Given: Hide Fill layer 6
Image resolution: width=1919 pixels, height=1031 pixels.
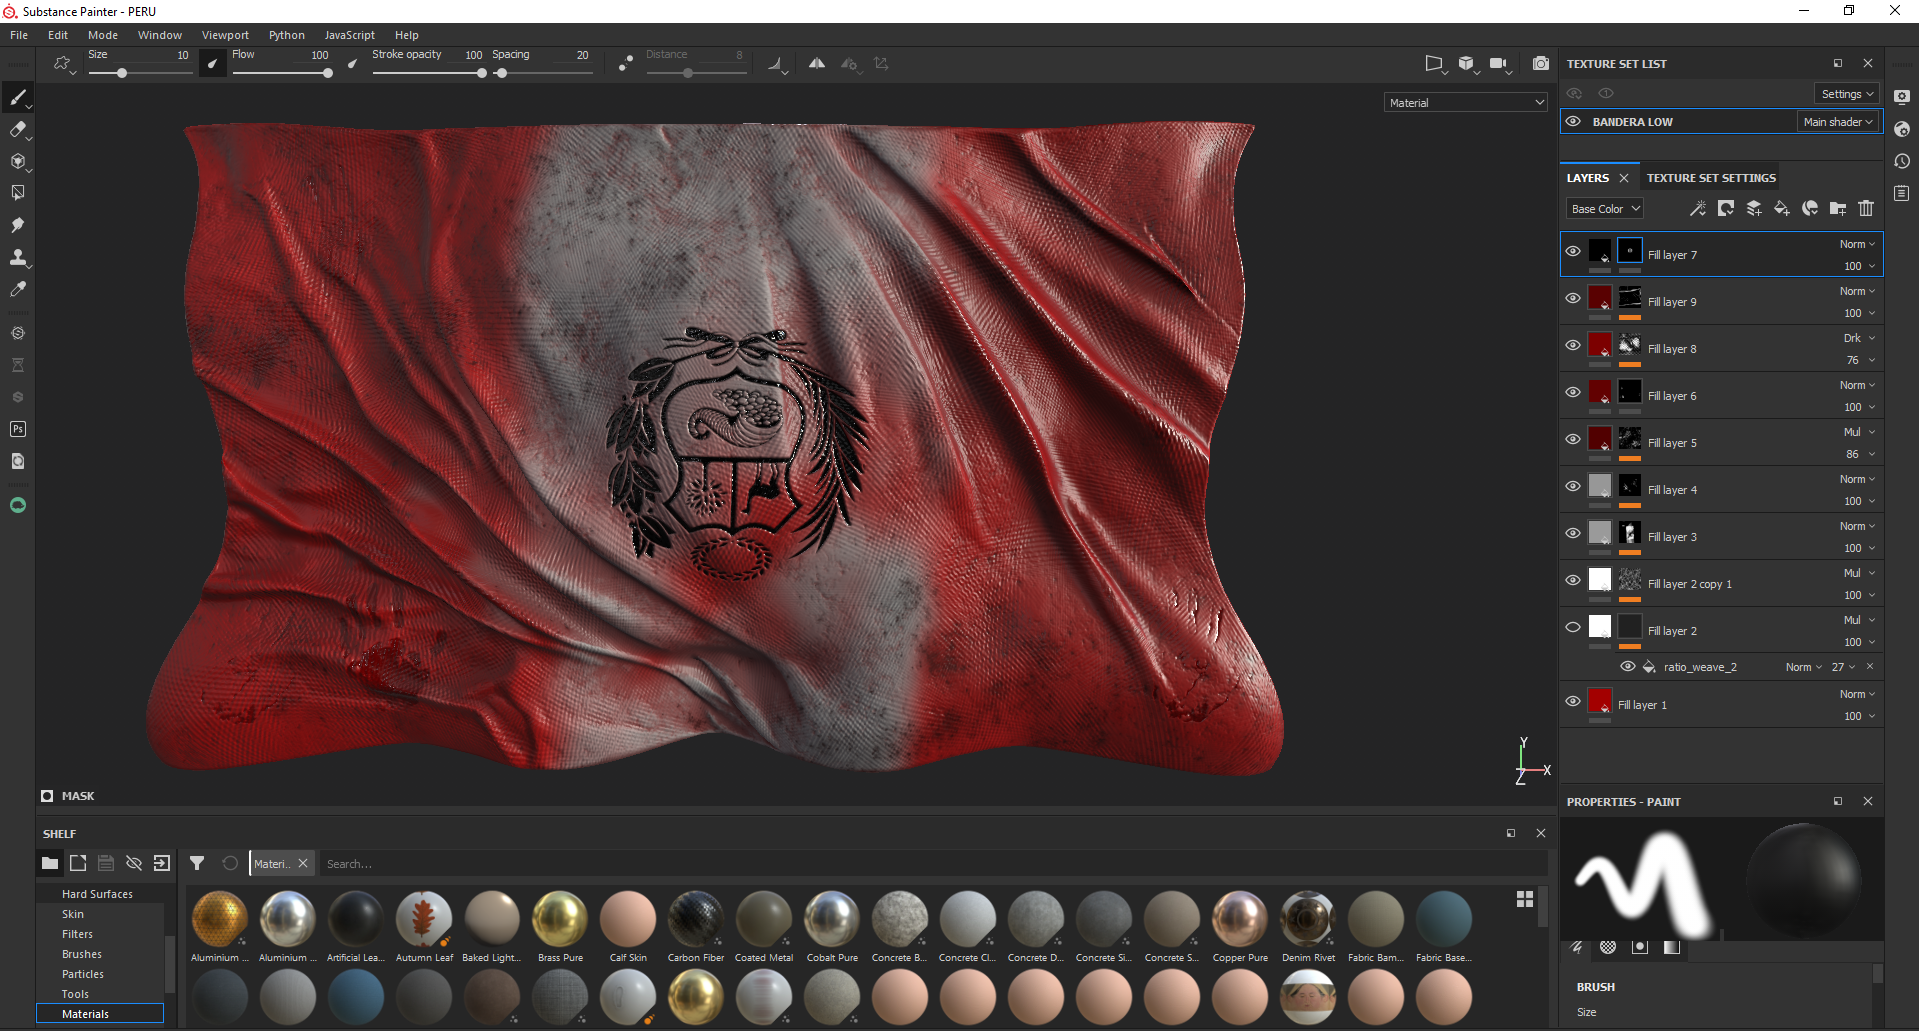Looking at the screenshot, I should coord(1573,392).
